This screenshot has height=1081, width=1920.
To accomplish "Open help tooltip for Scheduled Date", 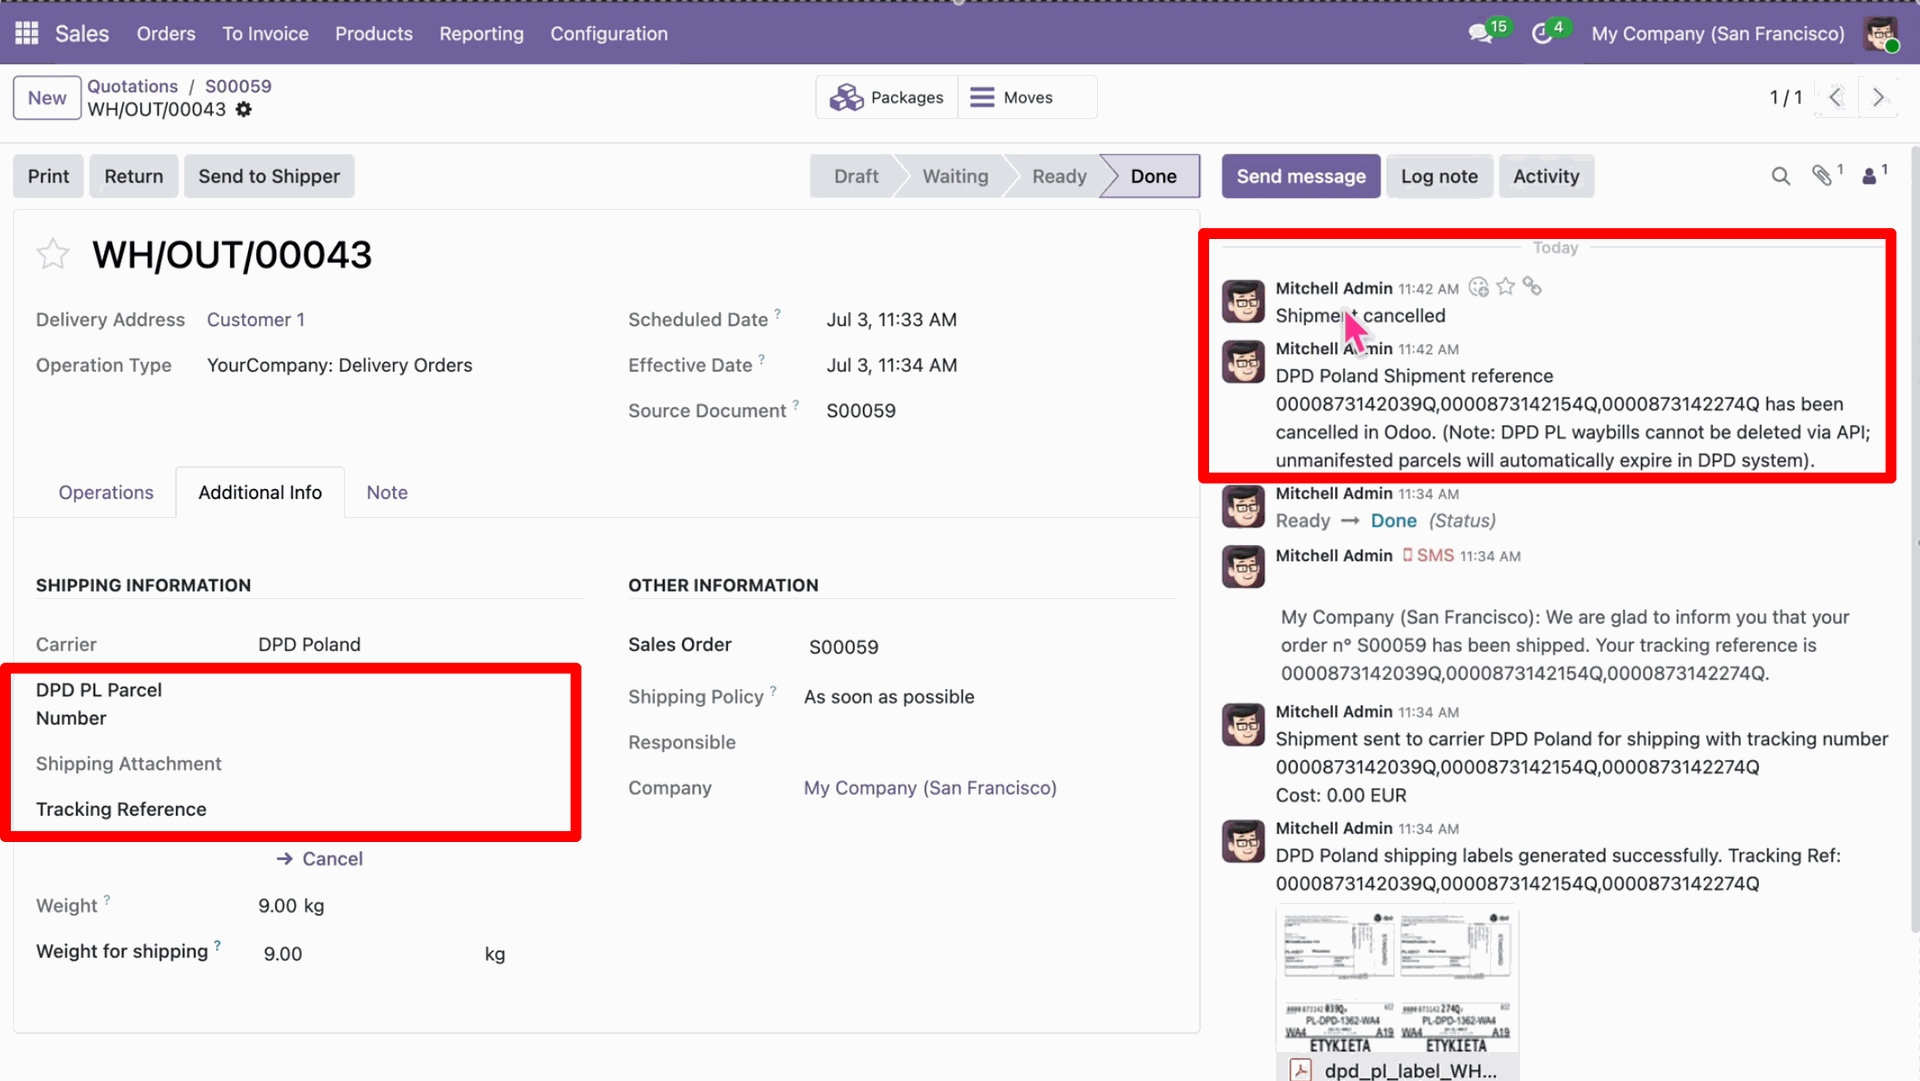I will [x=777, y=313].
